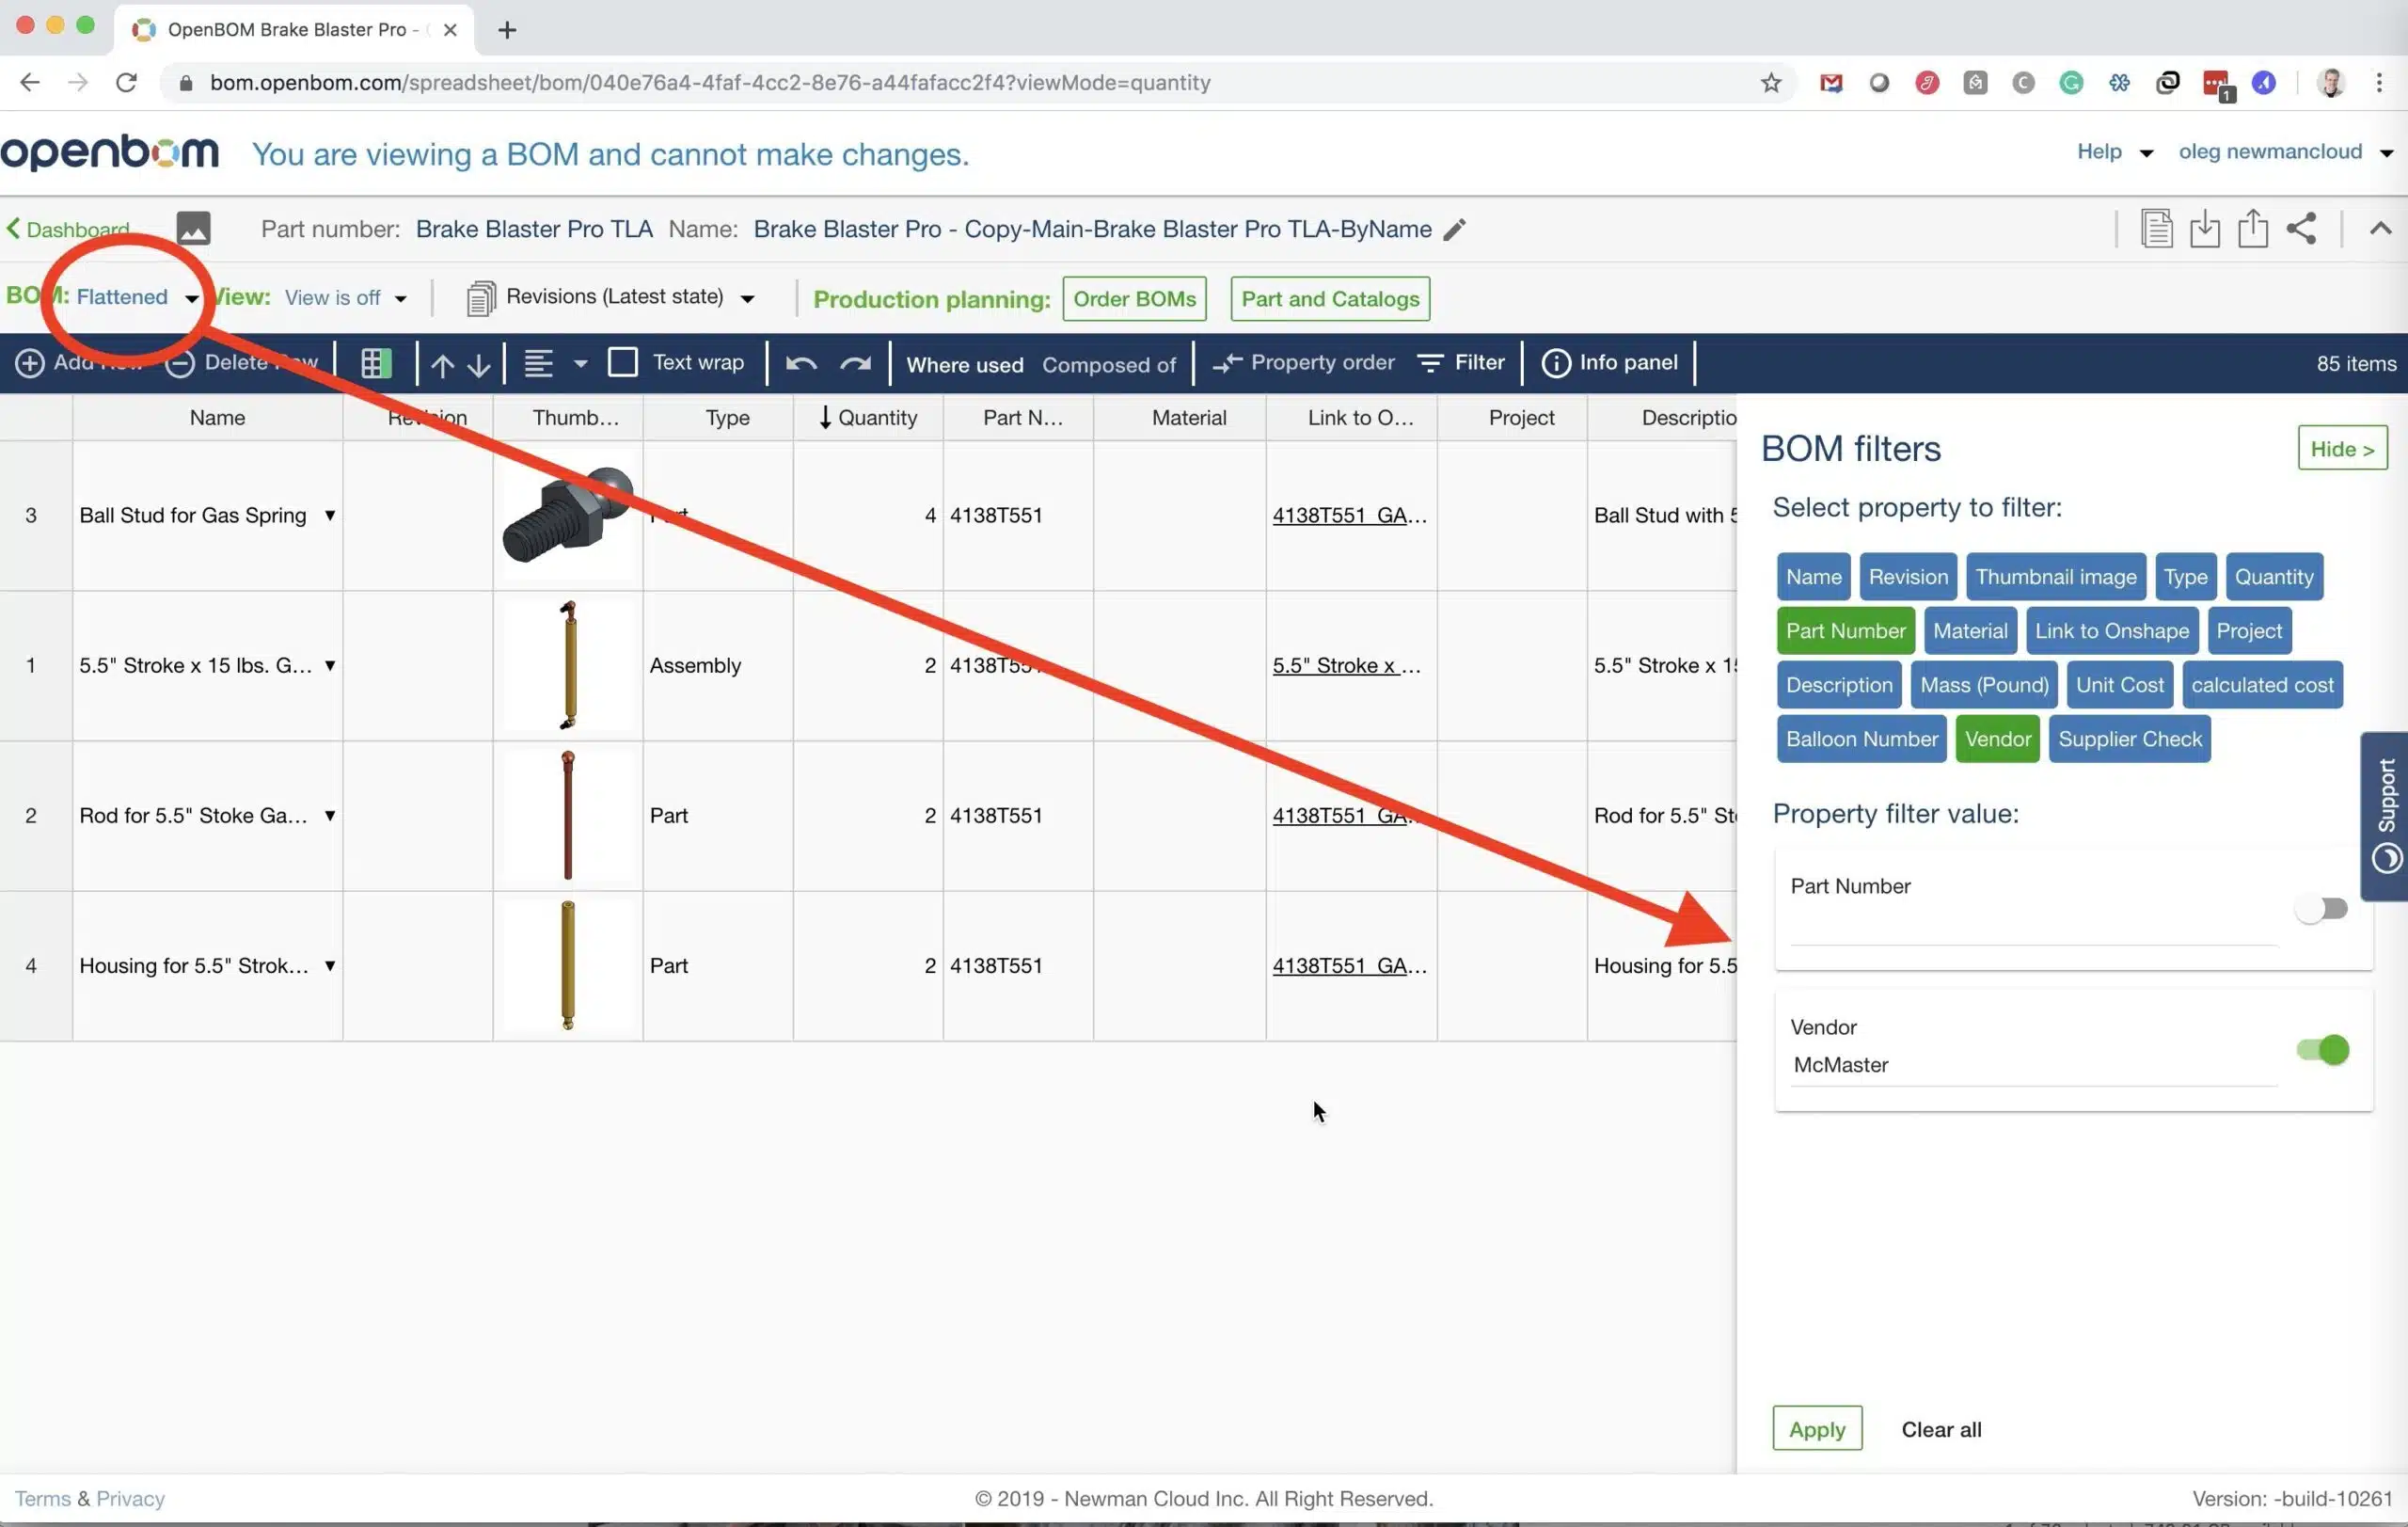
Task: Open the oleg newmancloud user menu
Action: [x=2285, y=152]
